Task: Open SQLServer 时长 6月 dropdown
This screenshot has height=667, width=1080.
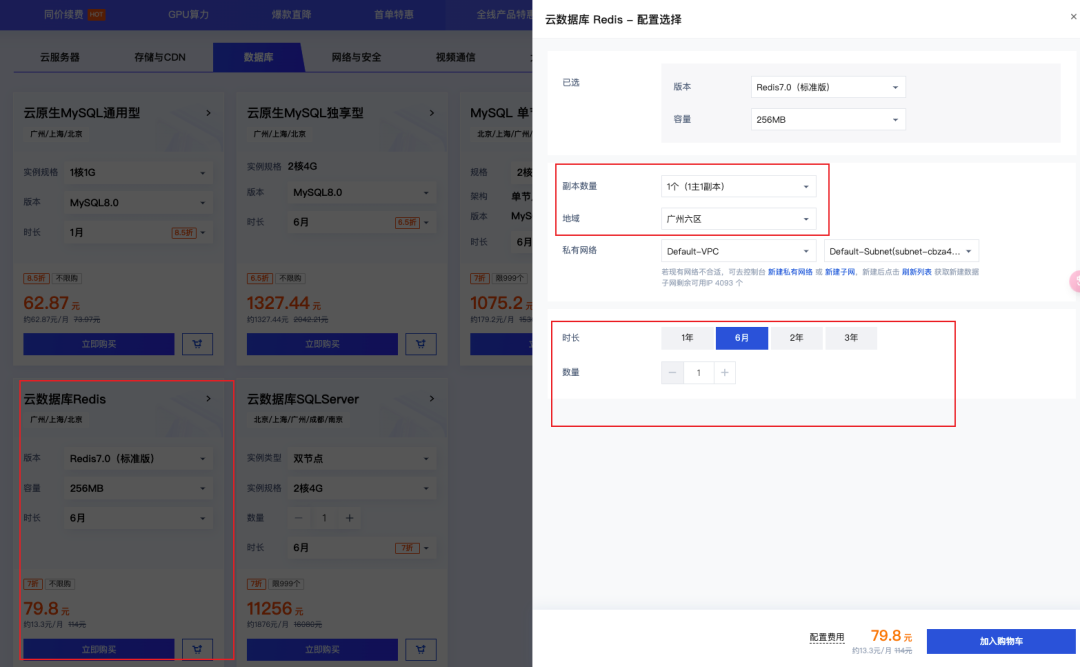Action: [x=361, y=548]
